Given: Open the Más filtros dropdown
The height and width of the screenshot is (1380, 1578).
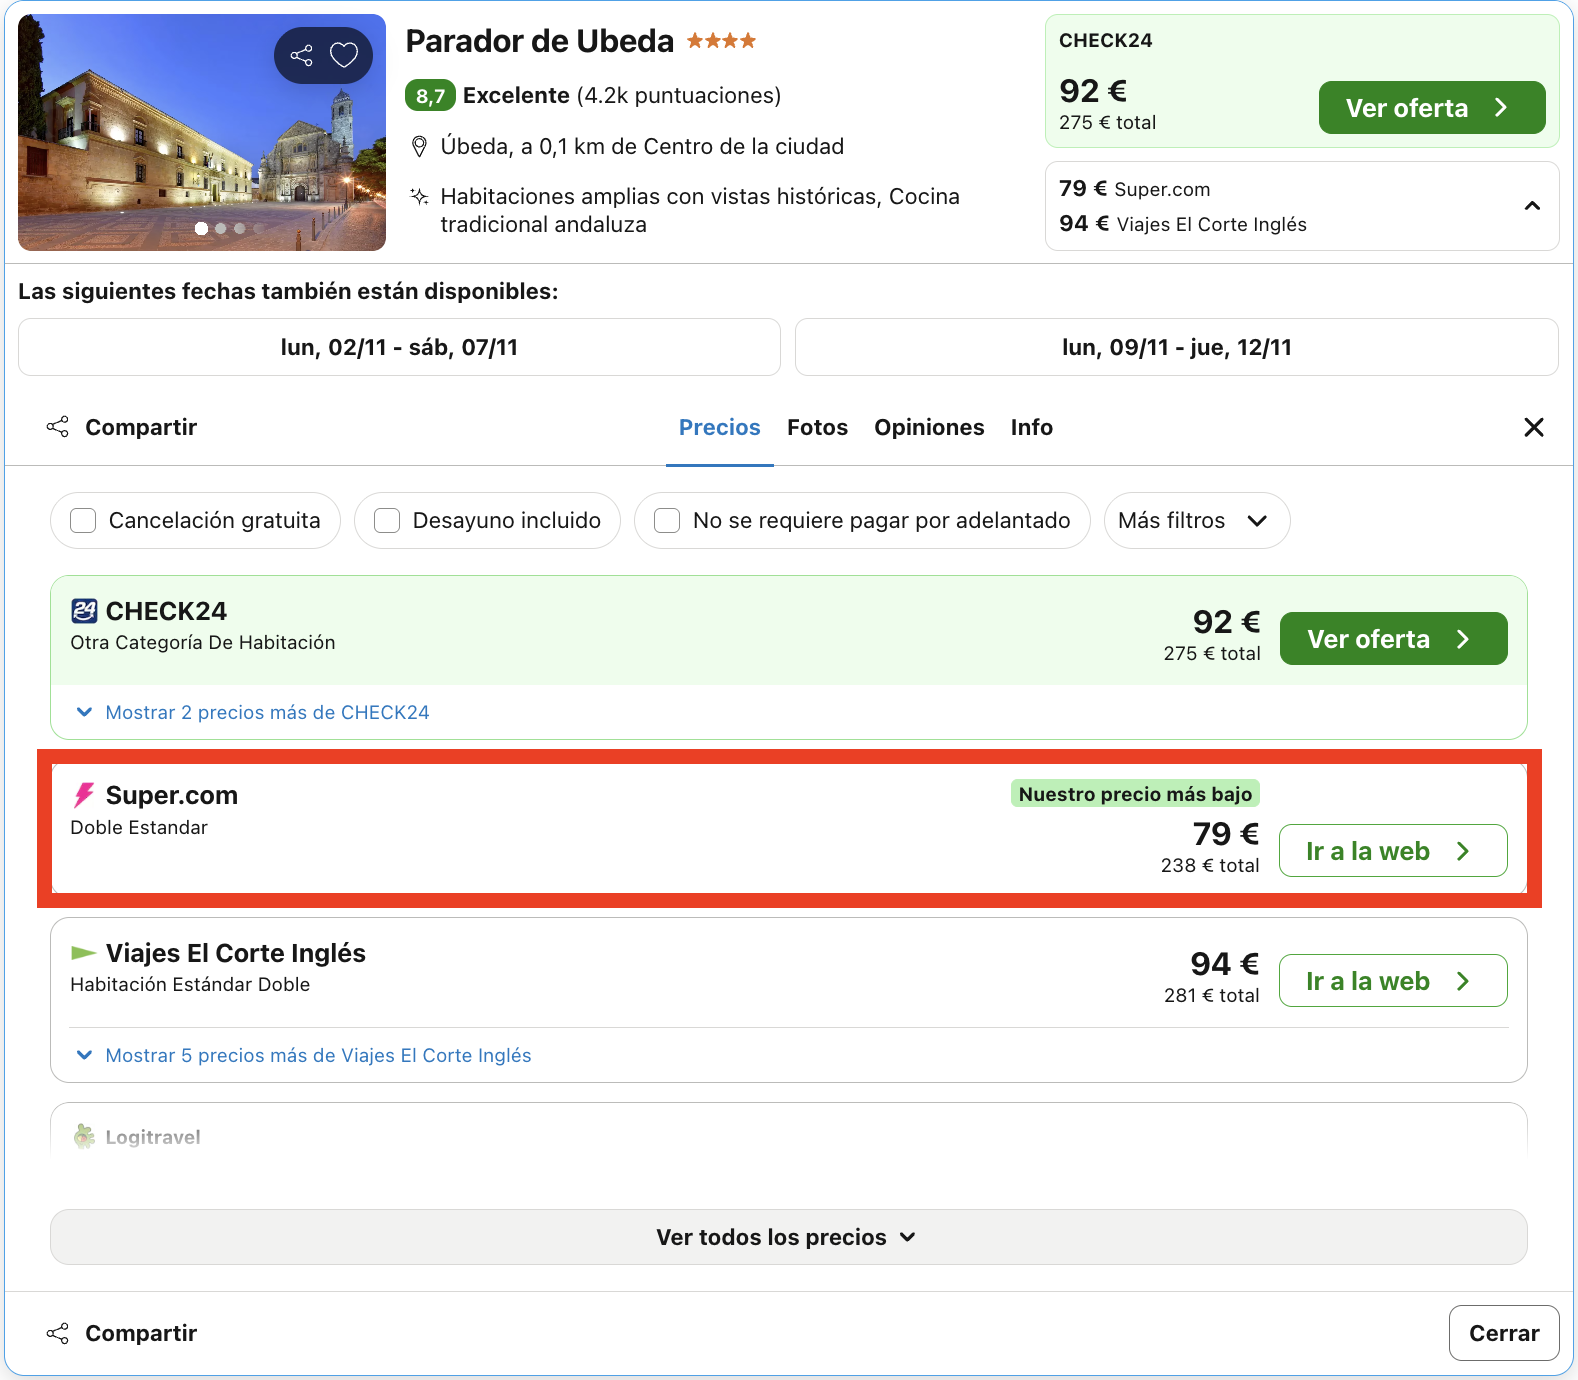Looking at the screenshot, I should pos(1197,520).
